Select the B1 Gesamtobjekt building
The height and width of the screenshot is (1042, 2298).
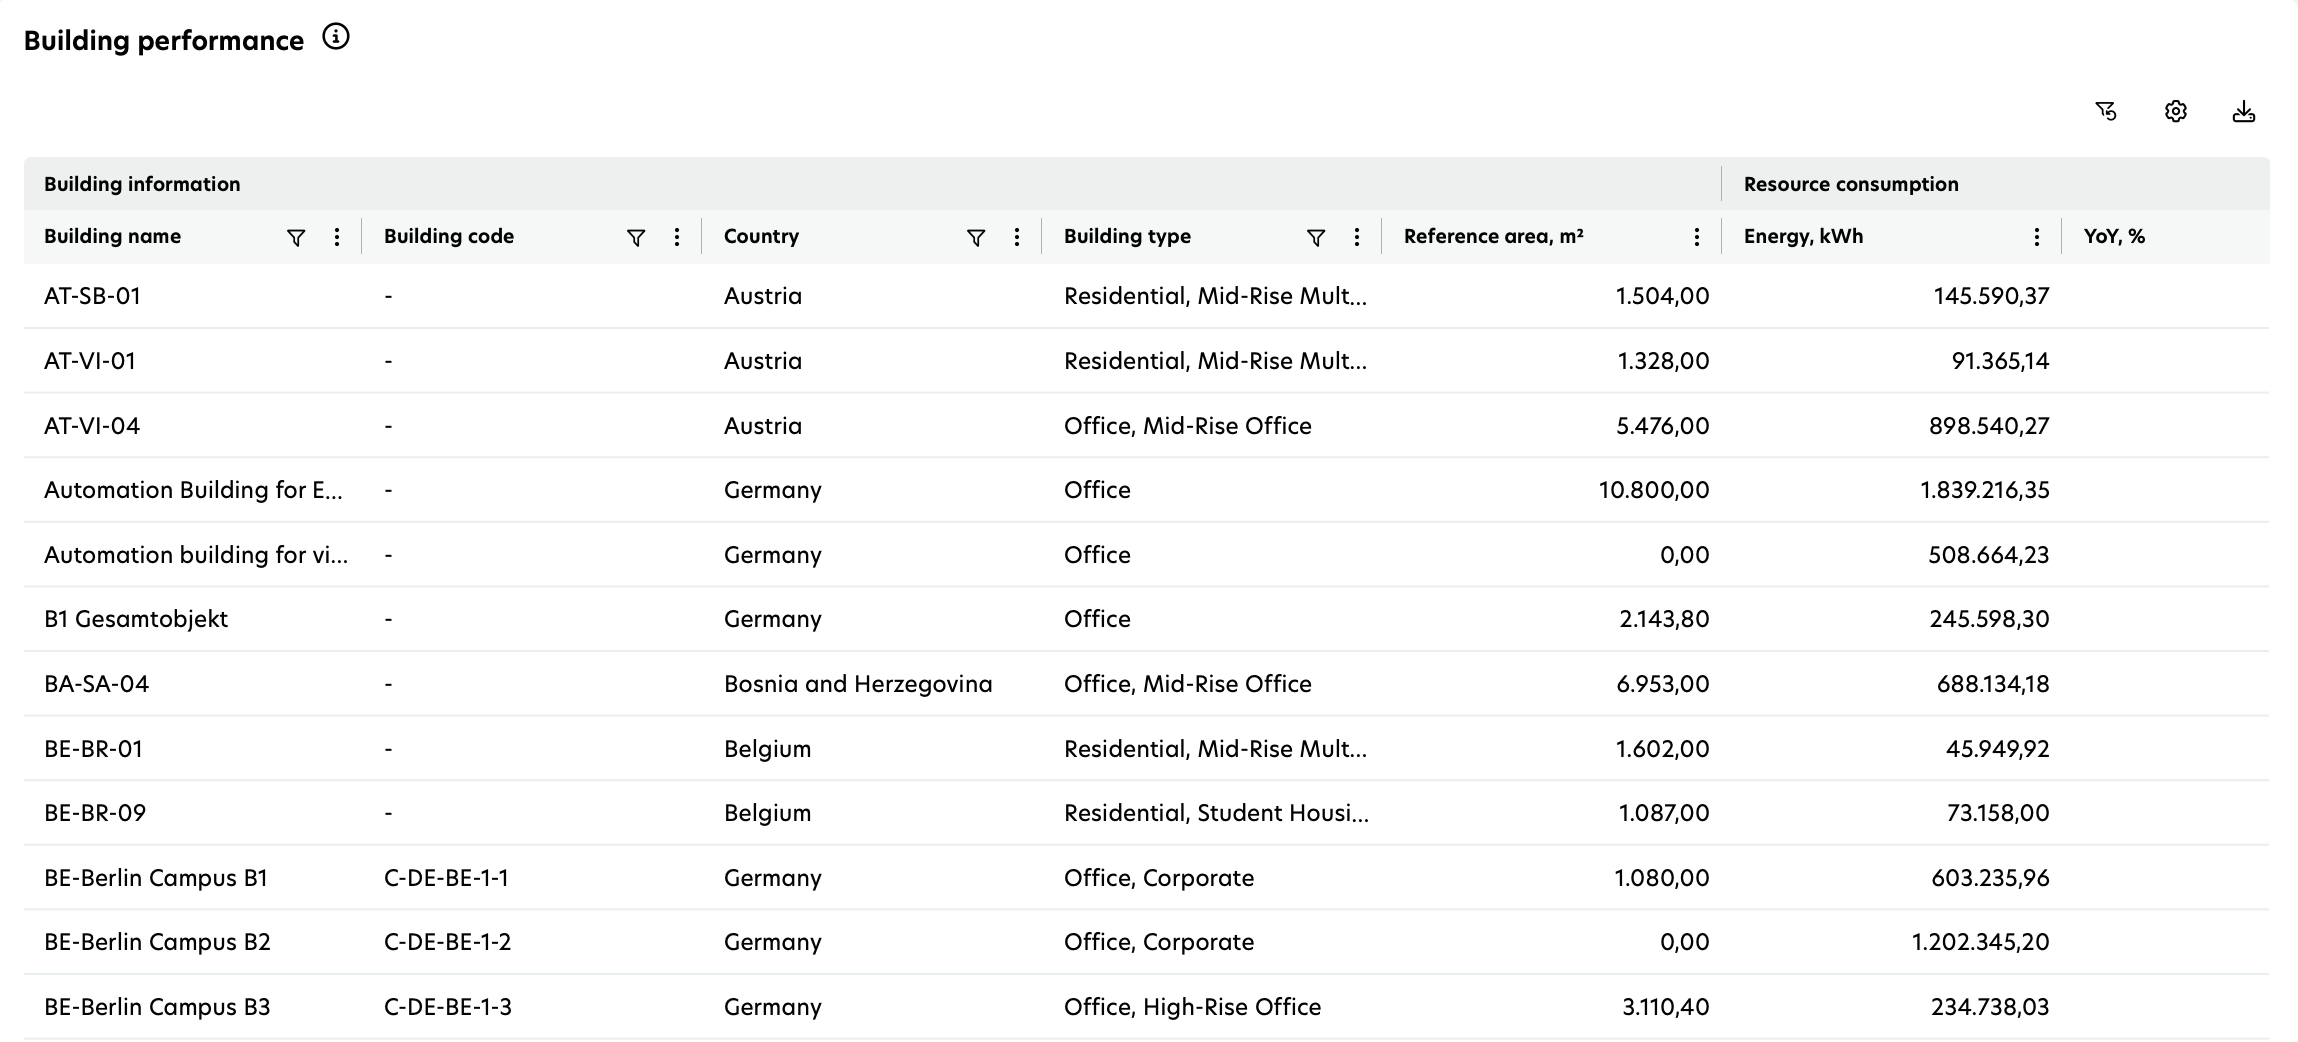pyautogui.click(x=136, y=619)
